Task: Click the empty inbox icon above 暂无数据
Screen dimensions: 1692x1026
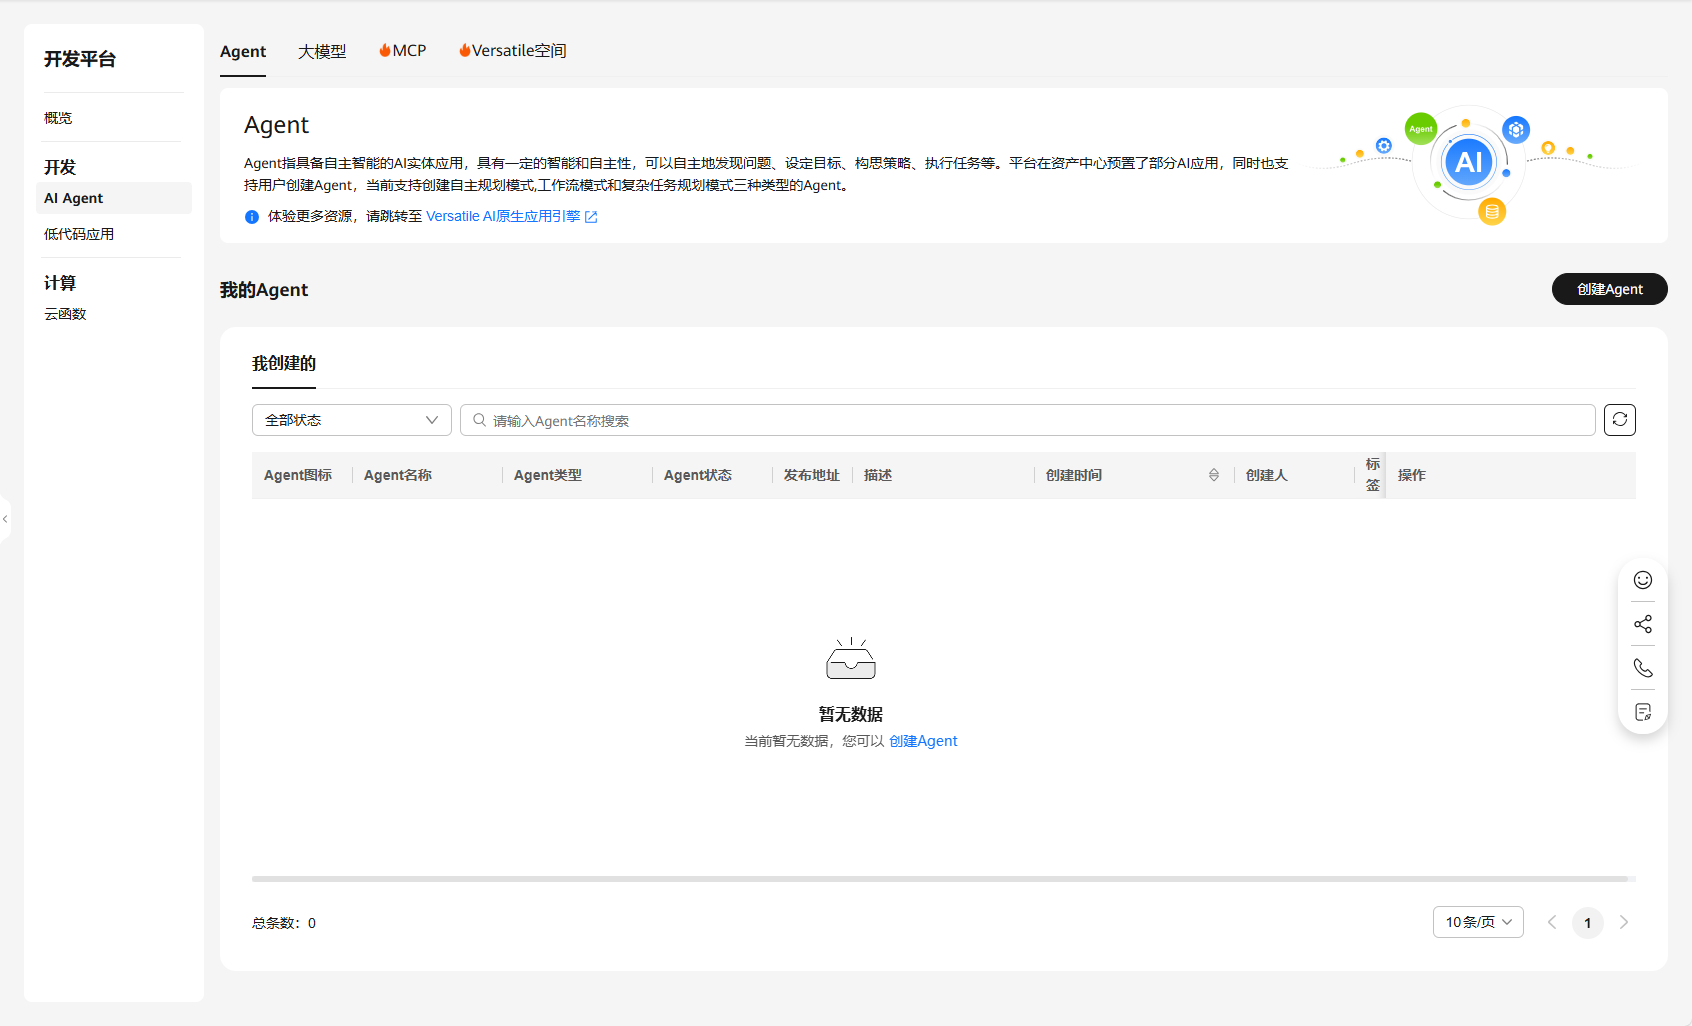Action: coord(851,659)
